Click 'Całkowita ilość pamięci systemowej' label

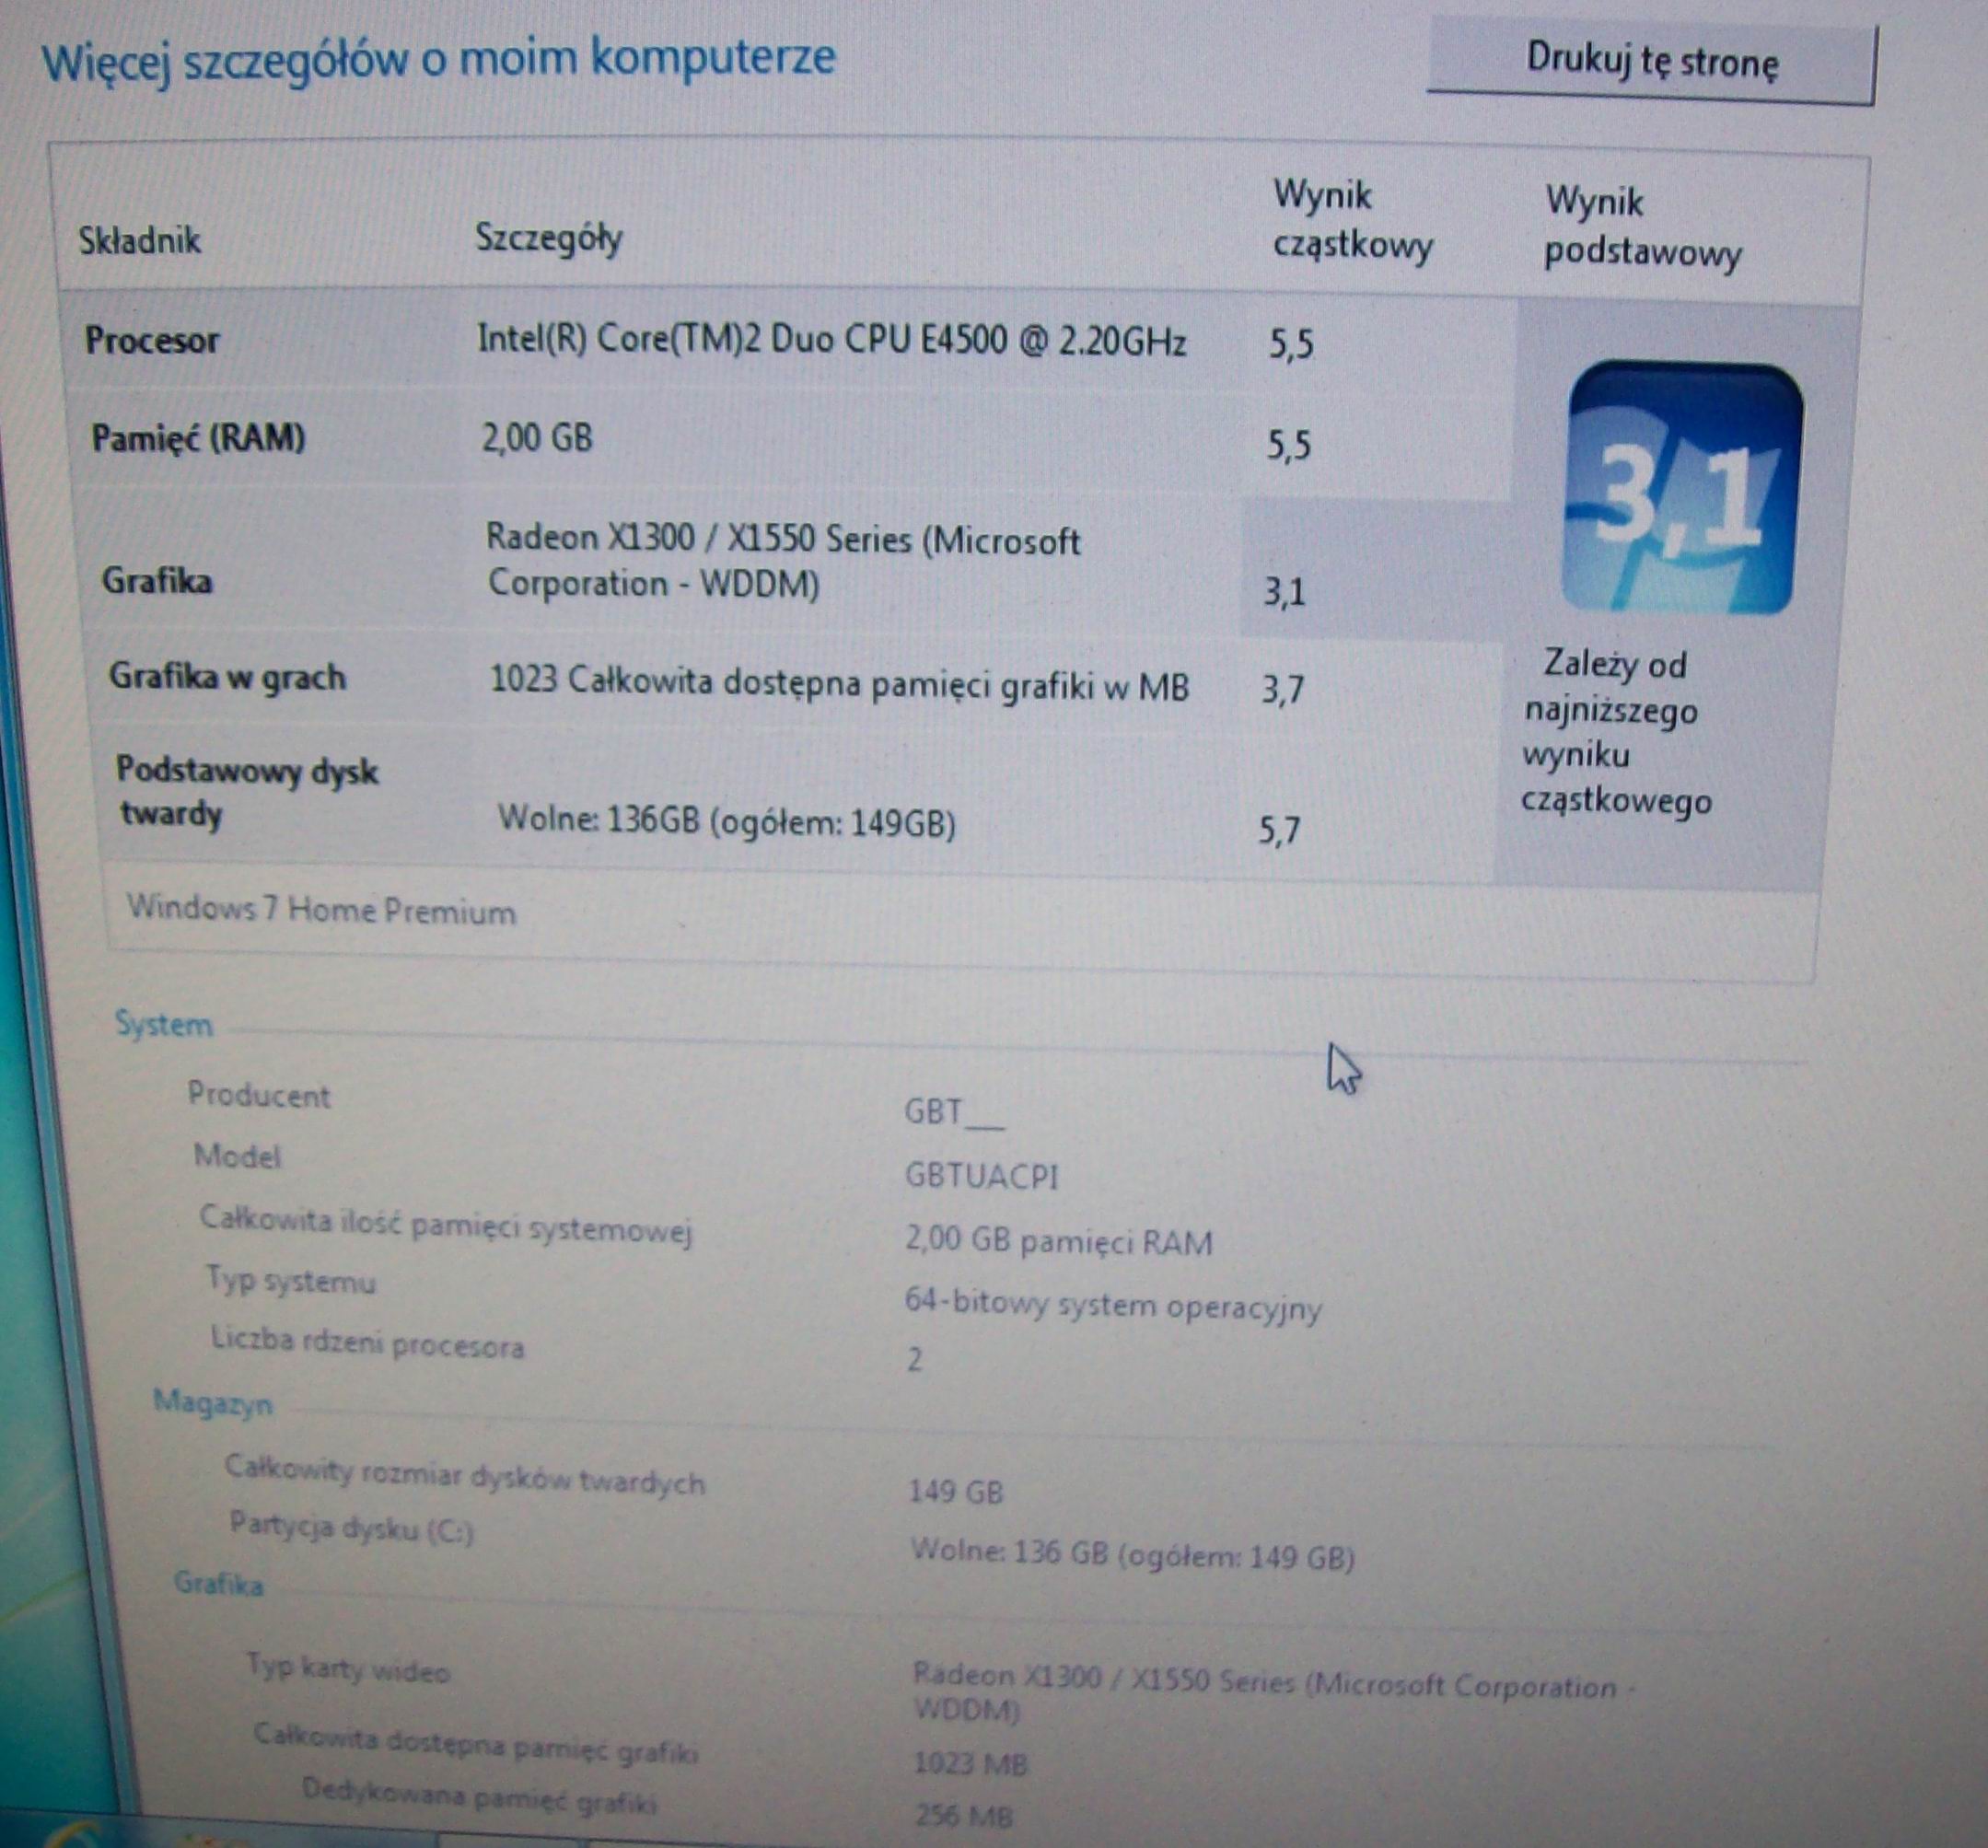tap(445, 1226)
